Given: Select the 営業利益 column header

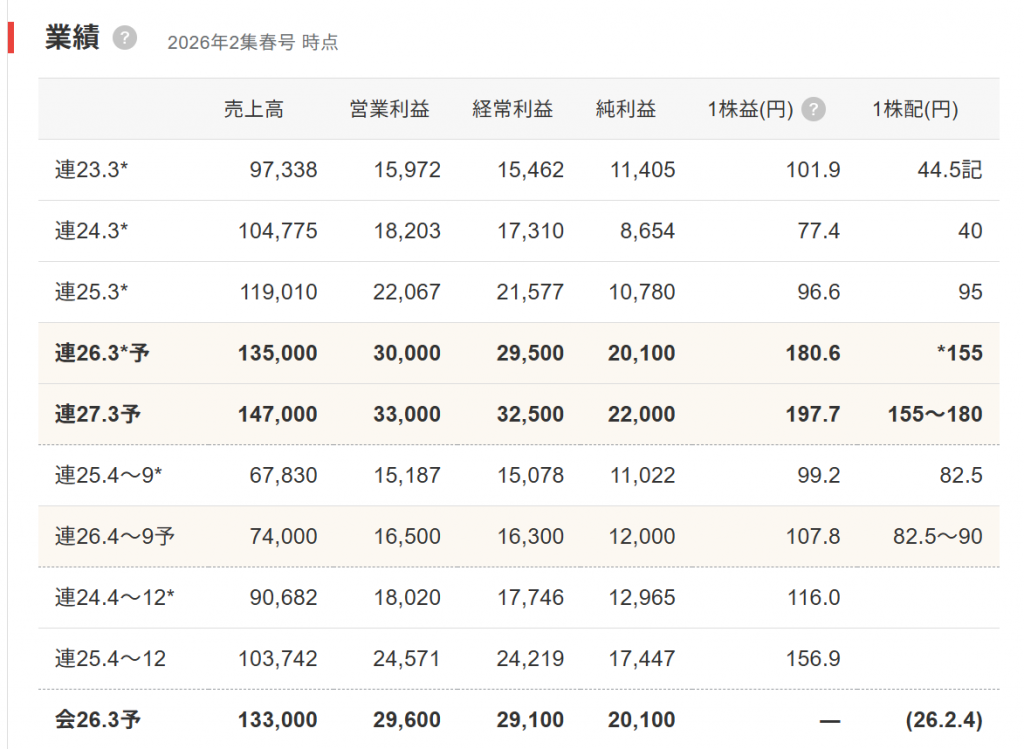Looking at the screenshot, I should [x=389, y=110].
